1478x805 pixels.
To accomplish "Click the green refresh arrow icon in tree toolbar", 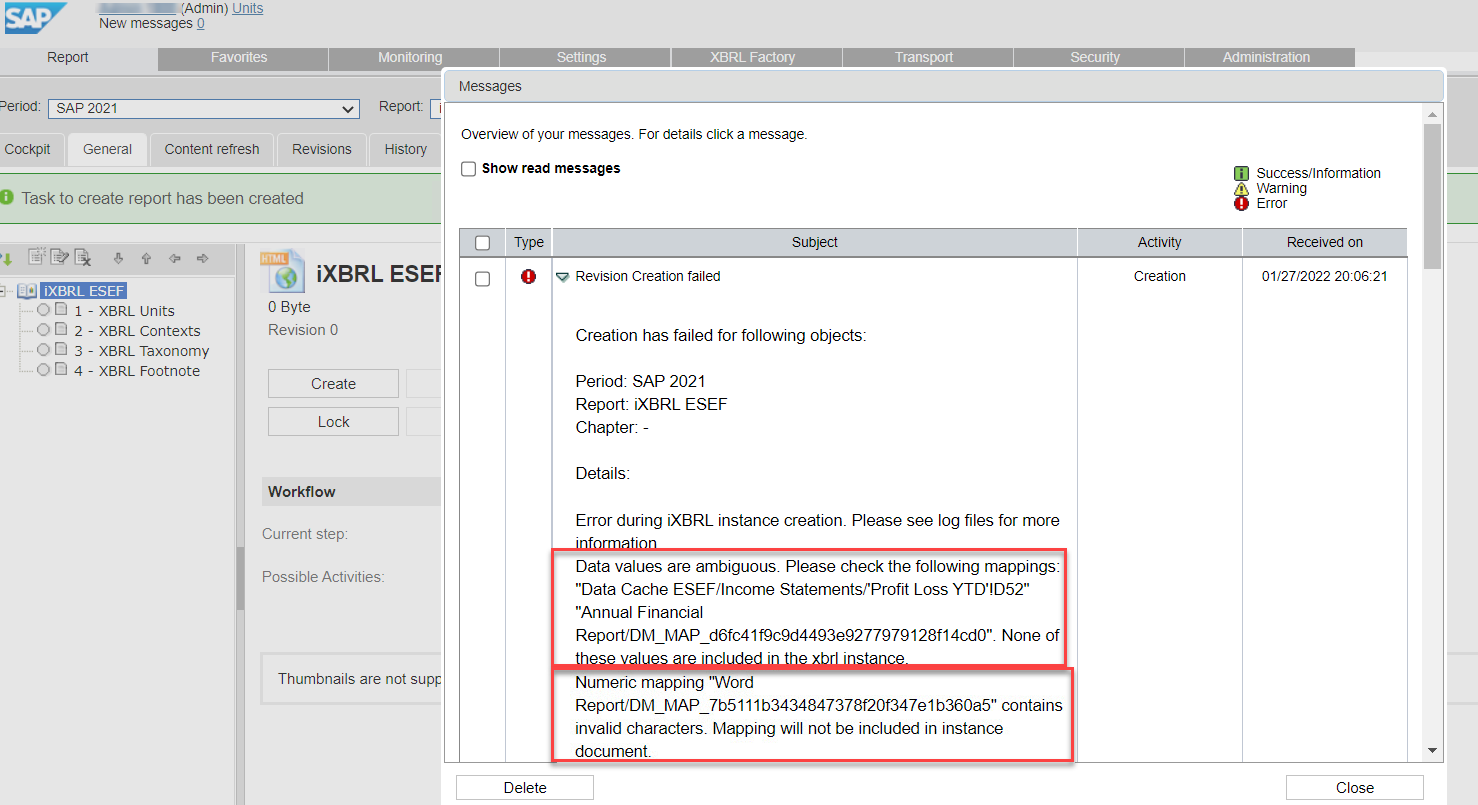I will pyautogui.click(x=6, y=258).
